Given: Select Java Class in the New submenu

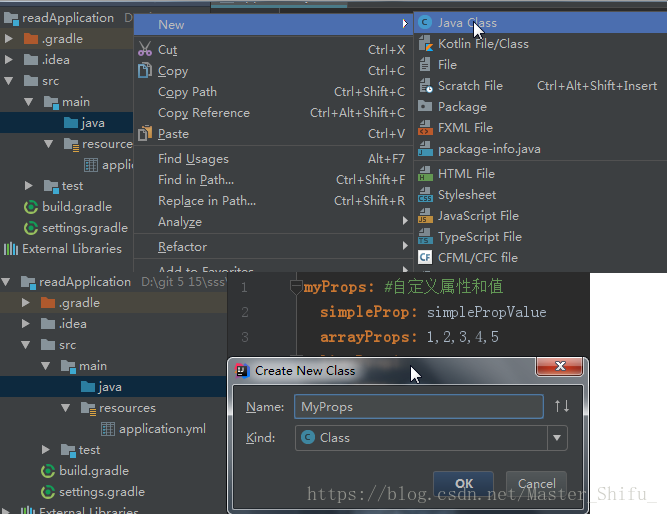Looking at the screenshot, I should (x=540, y=23).
